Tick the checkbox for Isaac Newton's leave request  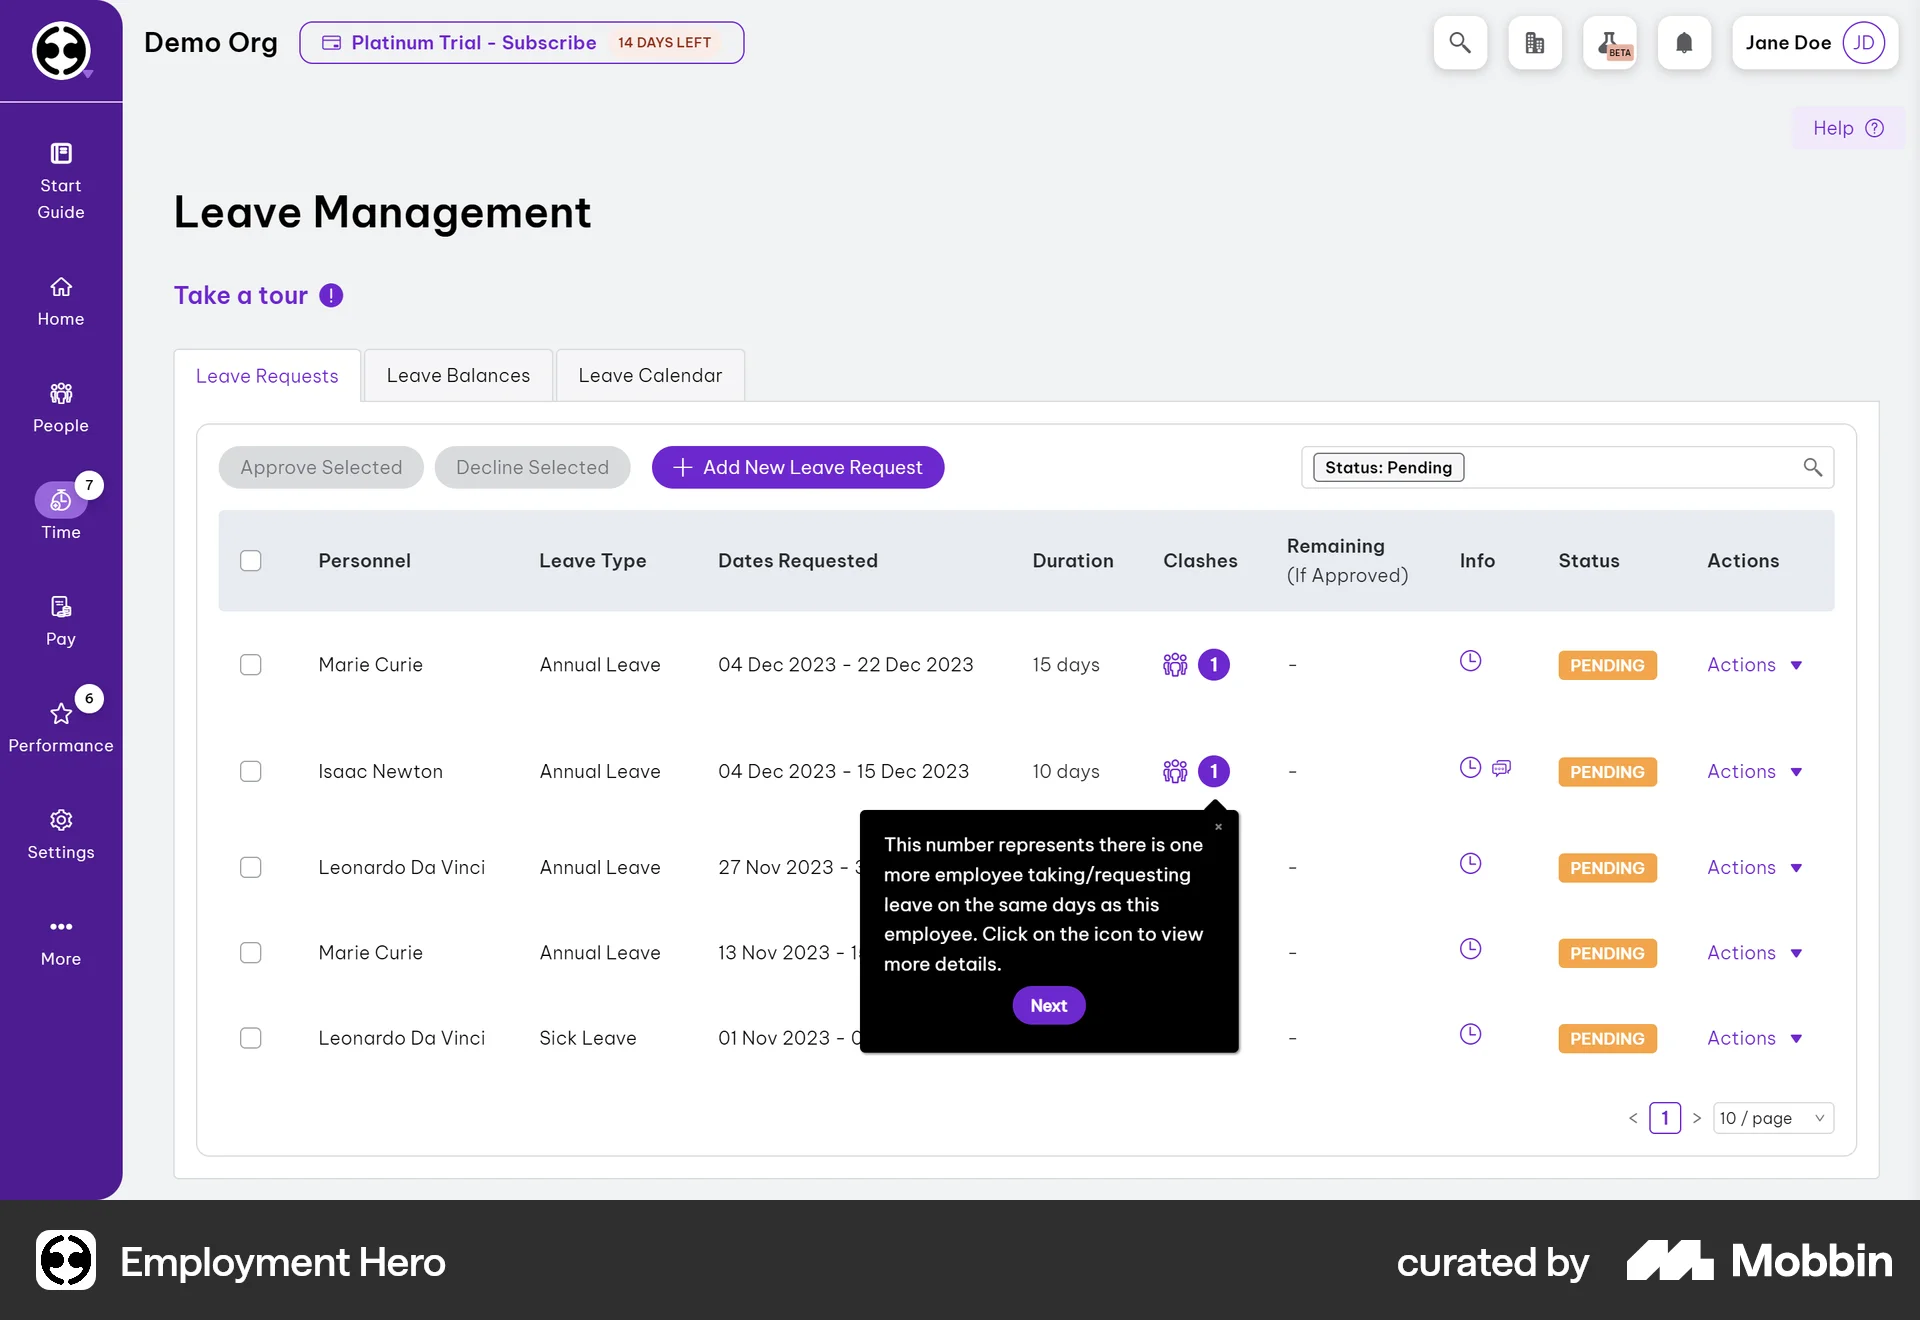click(x=251, y=771)
